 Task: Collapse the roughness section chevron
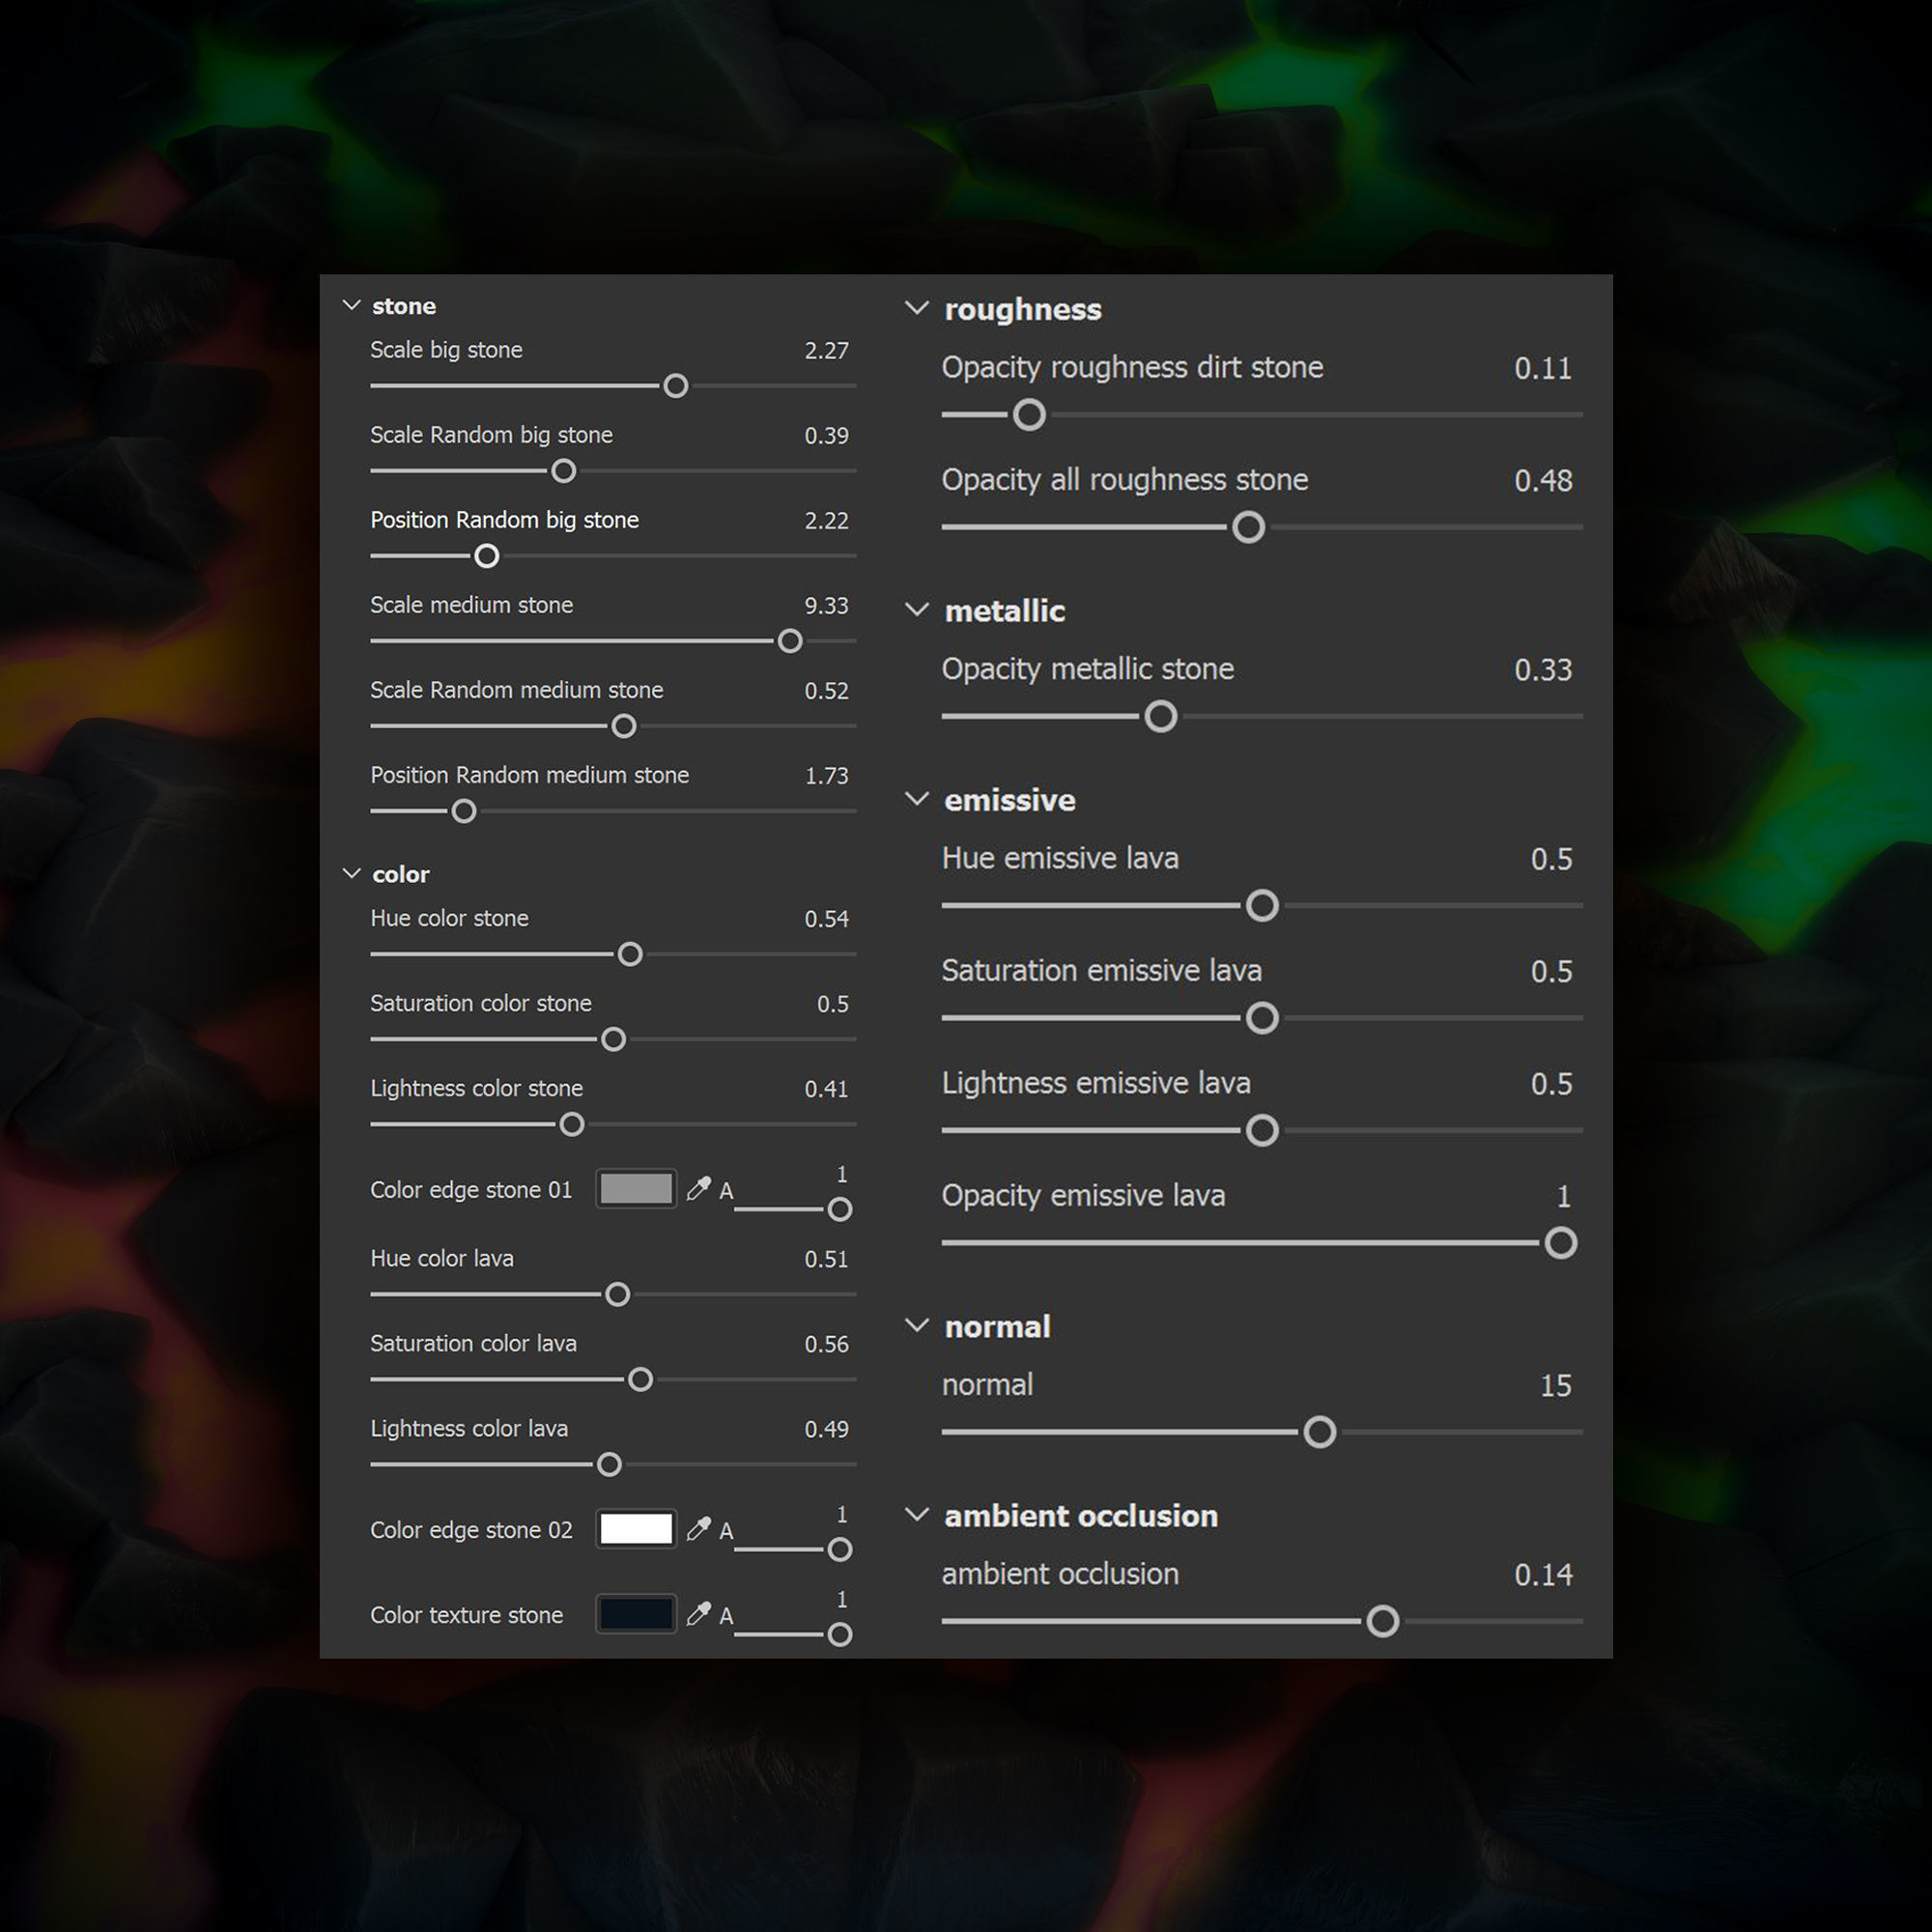916,308
